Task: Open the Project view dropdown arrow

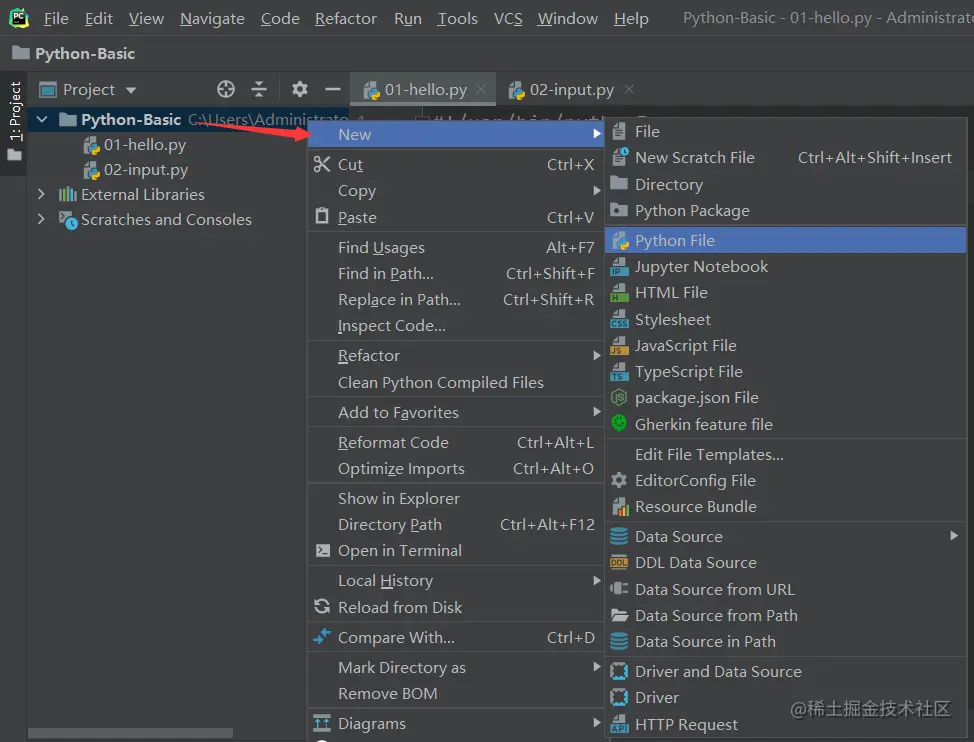Action: [x=130, y=90]
